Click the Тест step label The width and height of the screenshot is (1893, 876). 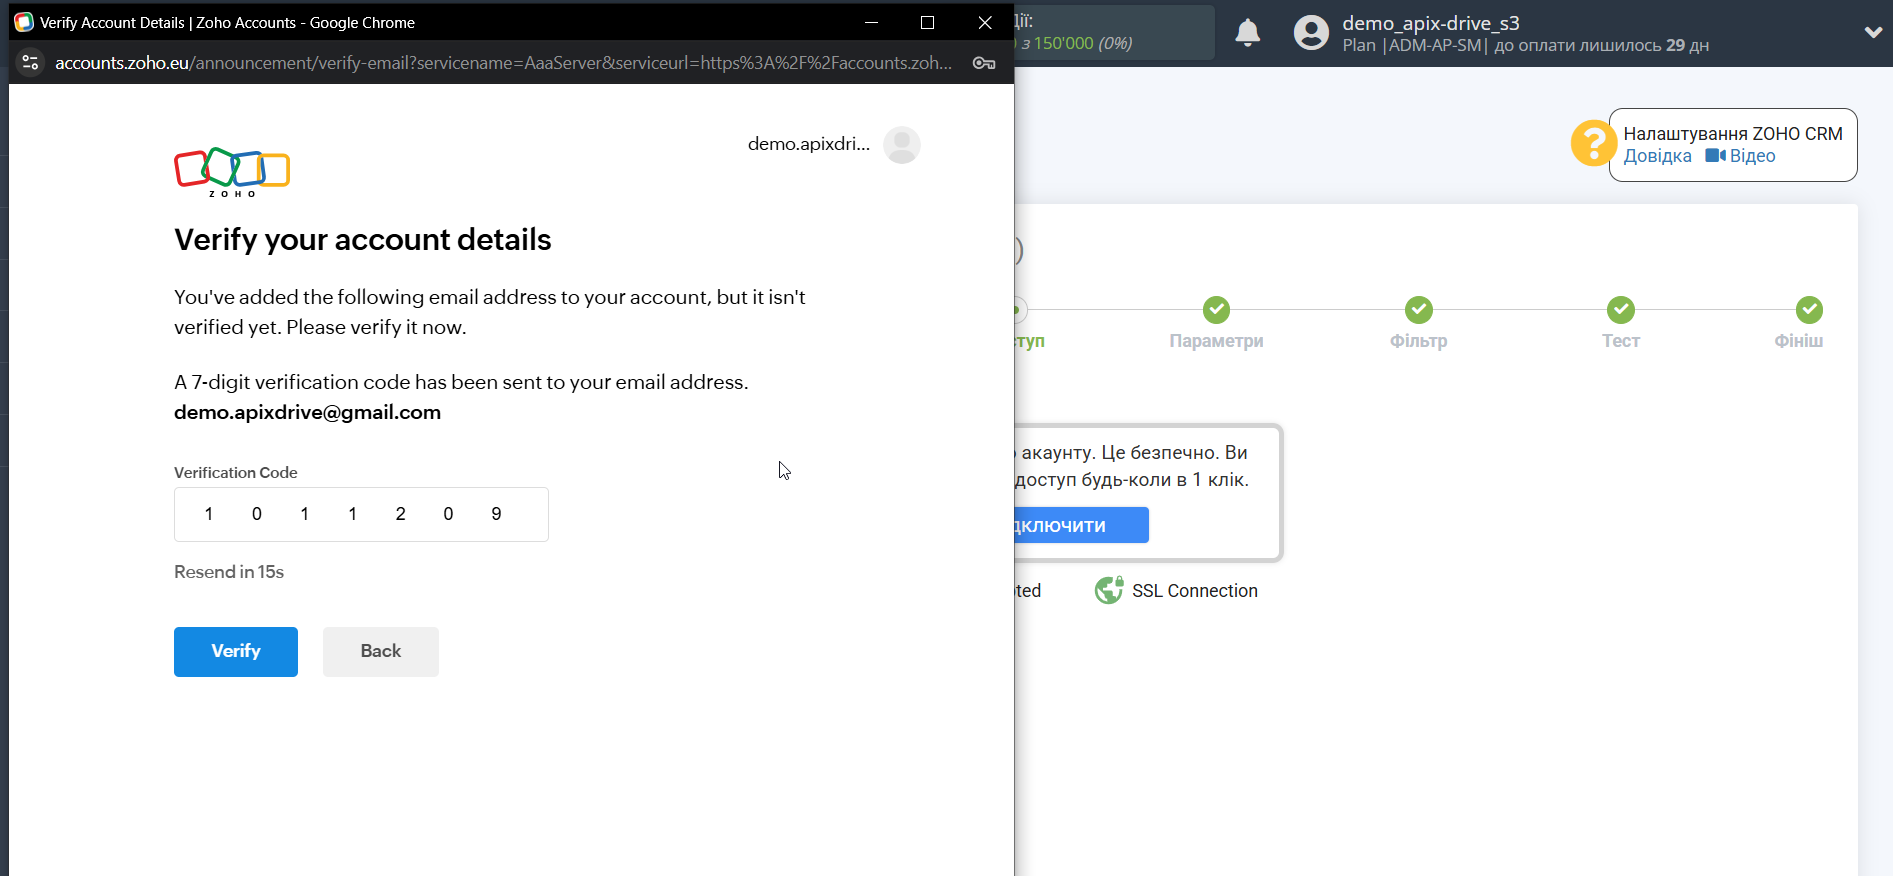1620,341
